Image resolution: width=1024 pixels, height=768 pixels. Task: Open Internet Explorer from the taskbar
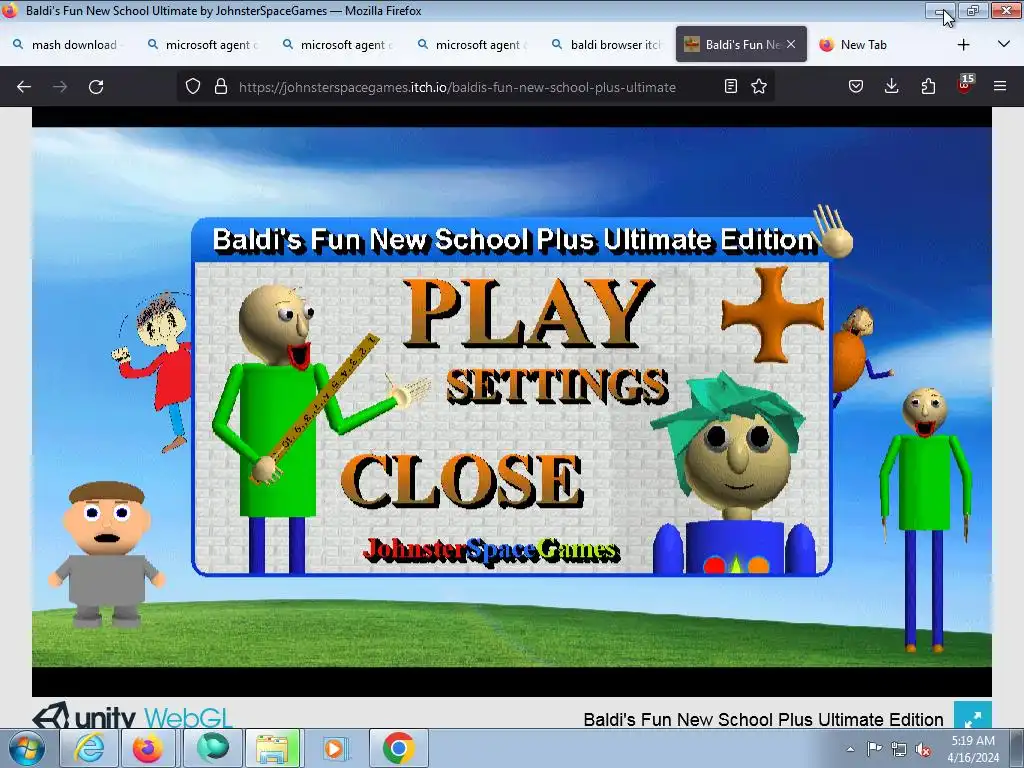click(x=88, y=748)
